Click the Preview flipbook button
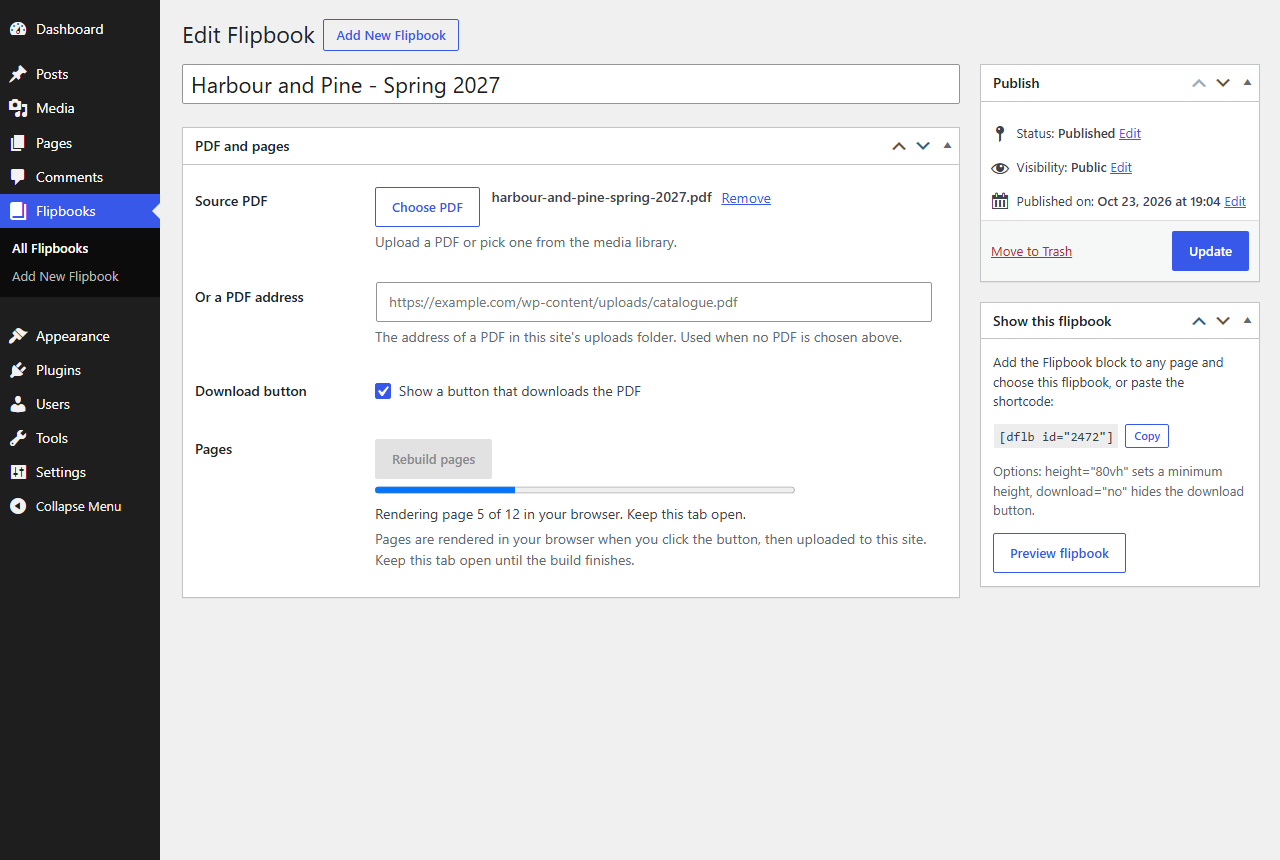Image resolution: width=1280 pixels, height=860 pixels. point(1059,553)
